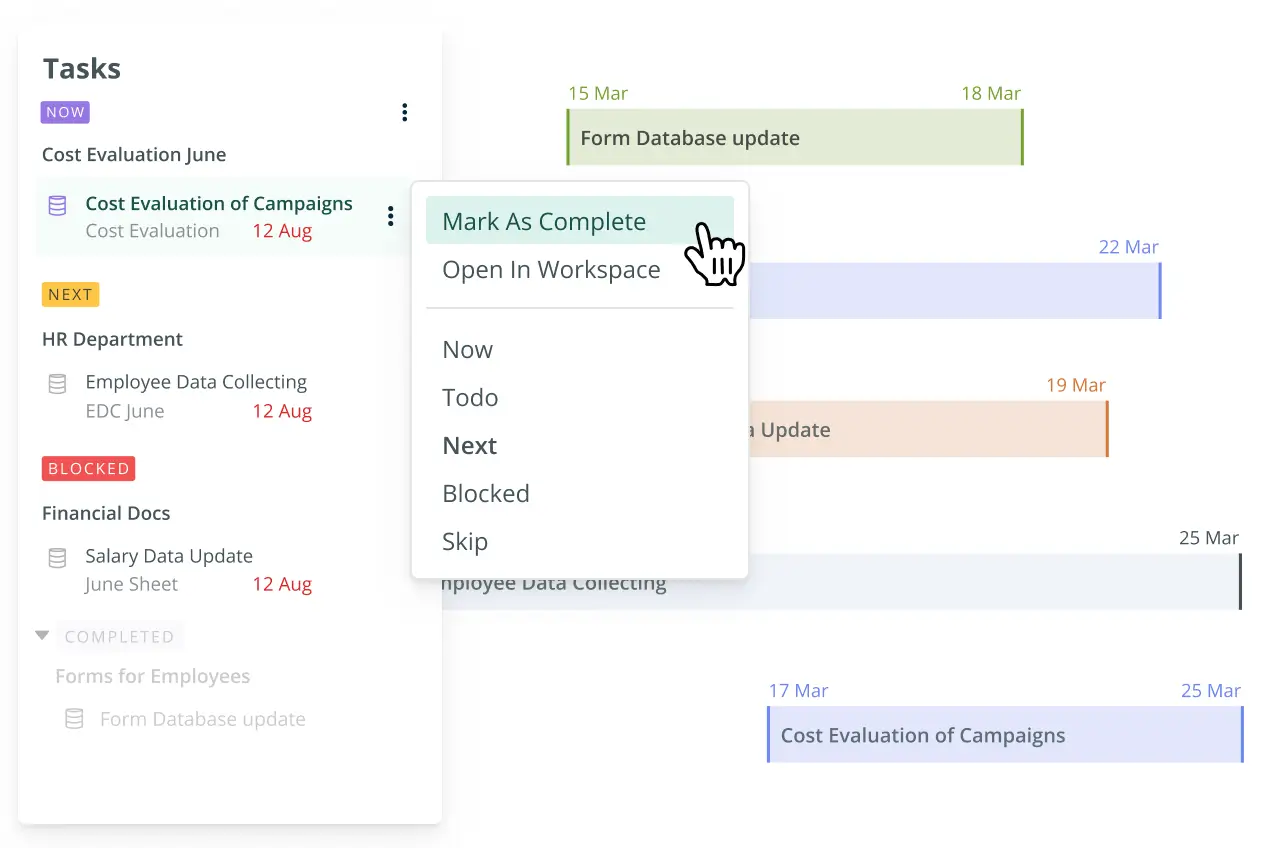Click the yellow NEXT status badge
Image resolution: width=1280 pixels, height=848 pixels.
pyautogui.click(x=70, y=294)
